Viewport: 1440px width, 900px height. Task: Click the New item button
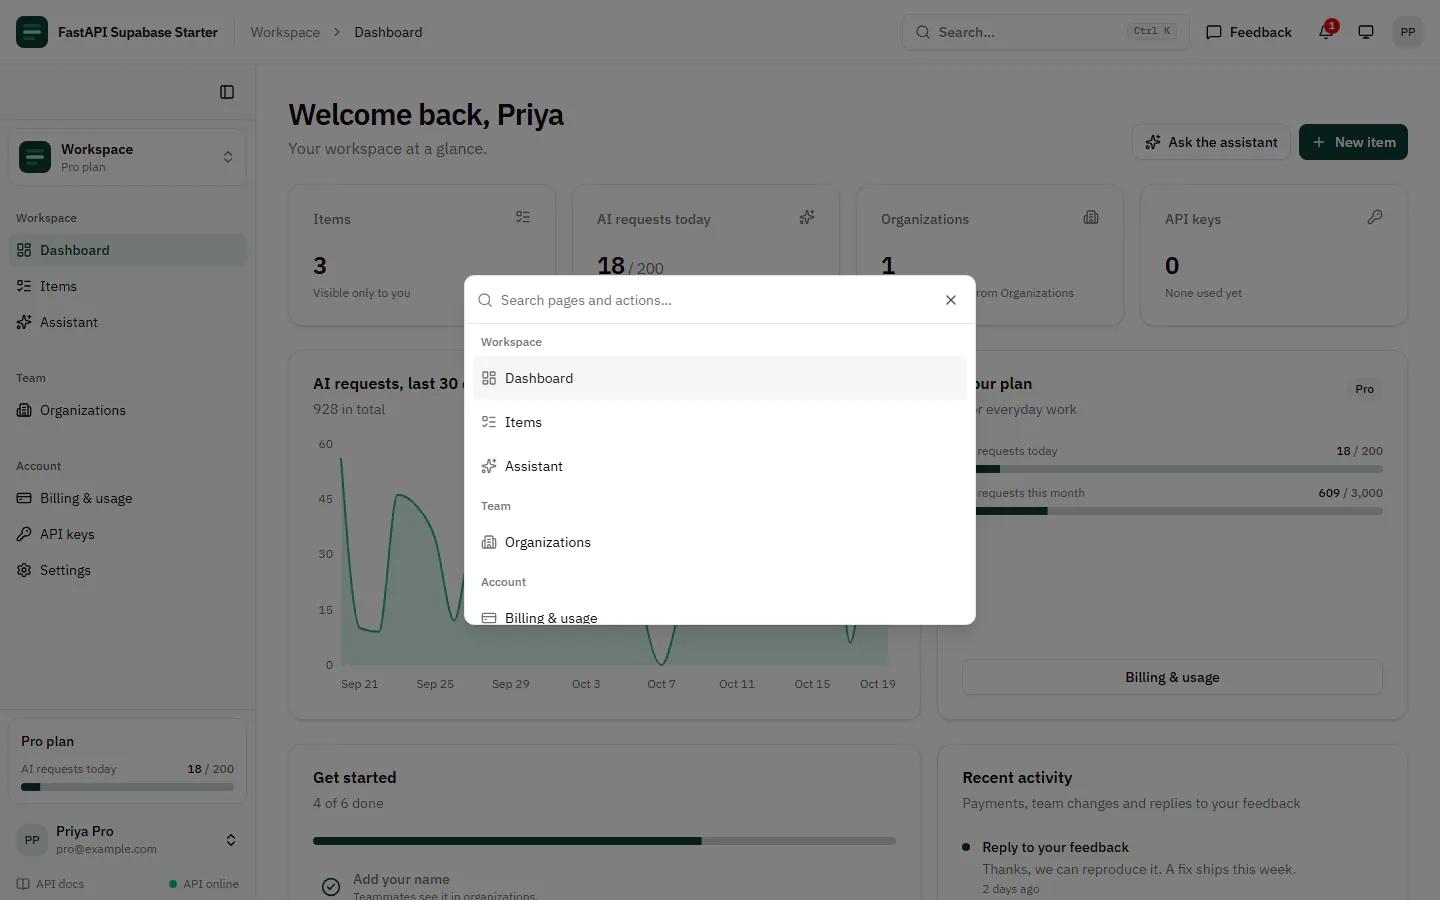[1353, 142]
